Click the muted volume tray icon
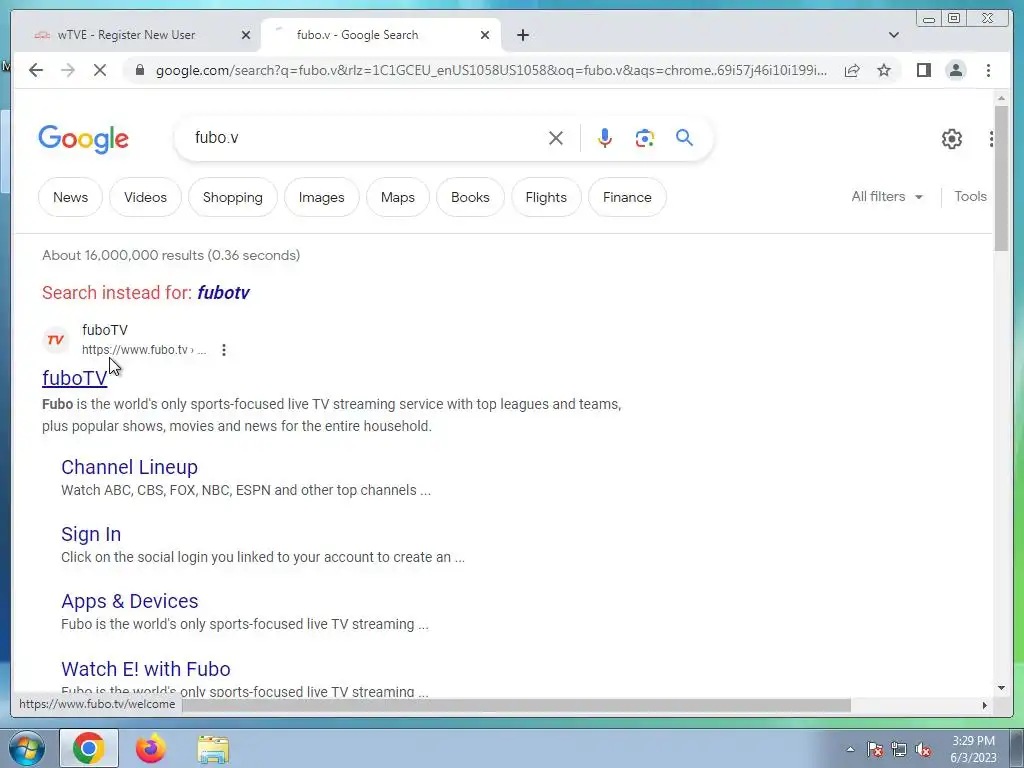1024x768 pixels. pos(923,749)
